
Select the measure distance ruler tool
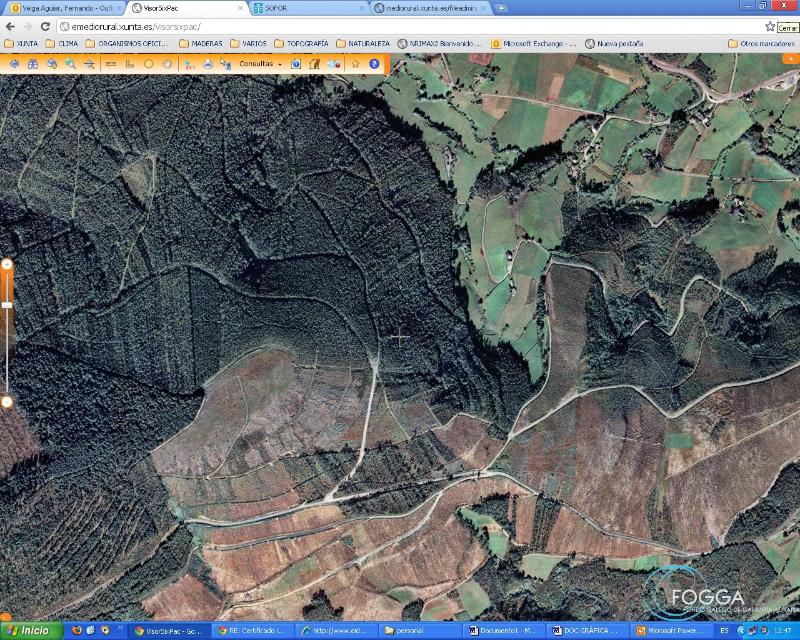(x=110, y=63)
